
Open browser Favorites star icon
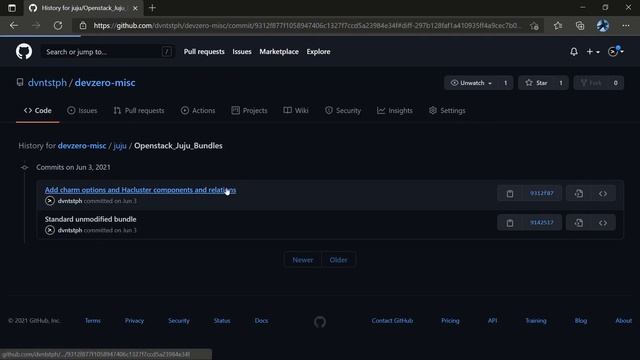(558, 26)
